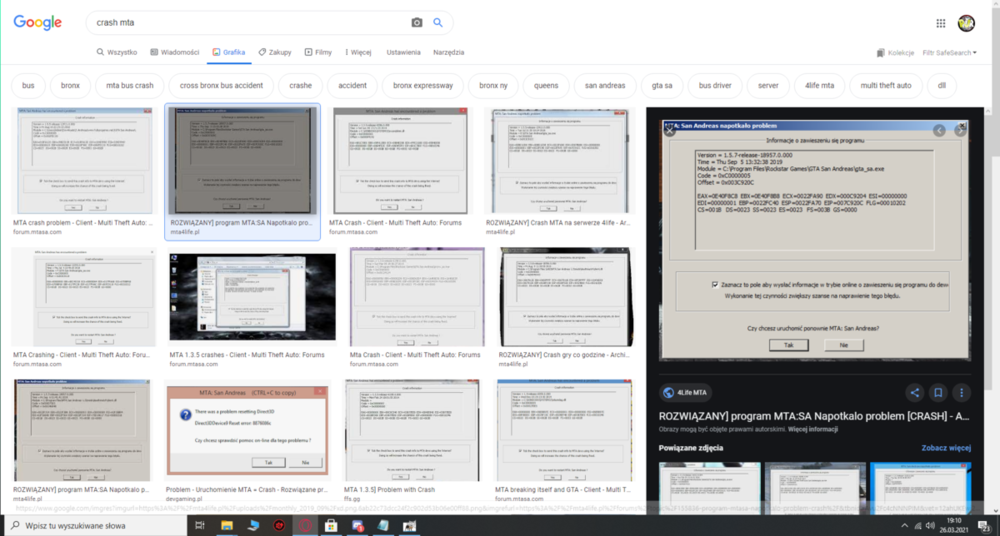Open MTA Crashing result thumbnail

coord(84,297)
